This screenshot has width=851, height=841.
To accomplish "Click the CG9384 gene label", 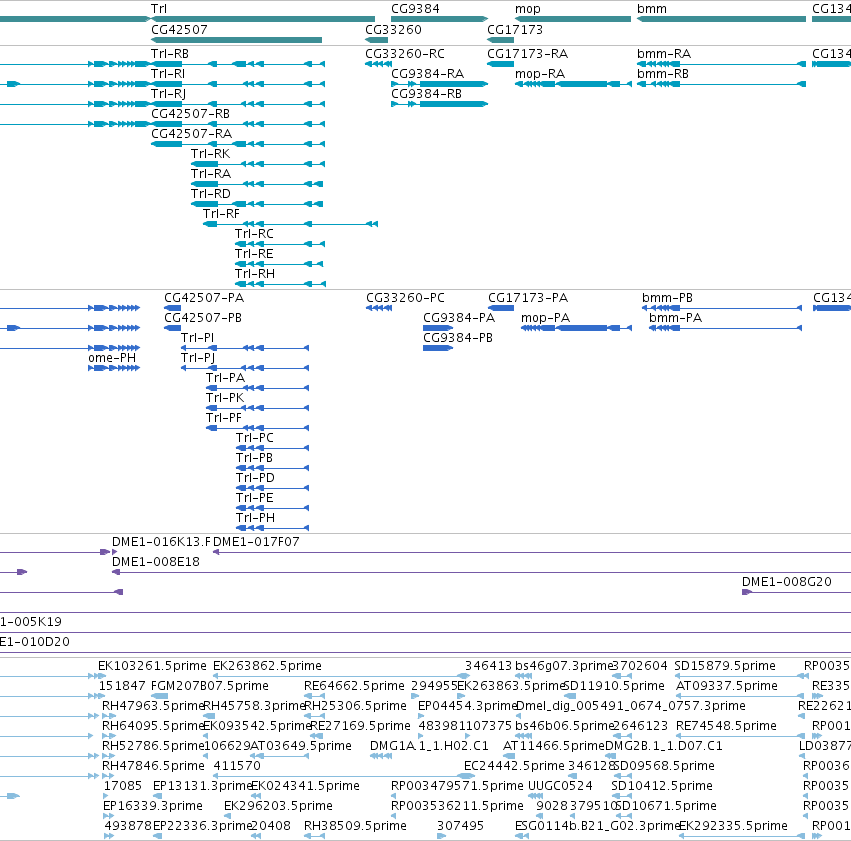I will tap(415, 9).
